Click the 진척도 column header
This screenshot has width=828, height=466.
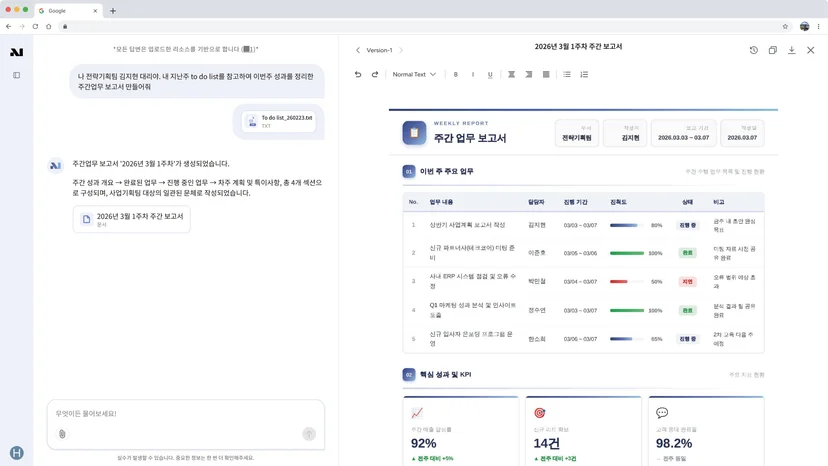pos(618,202)
